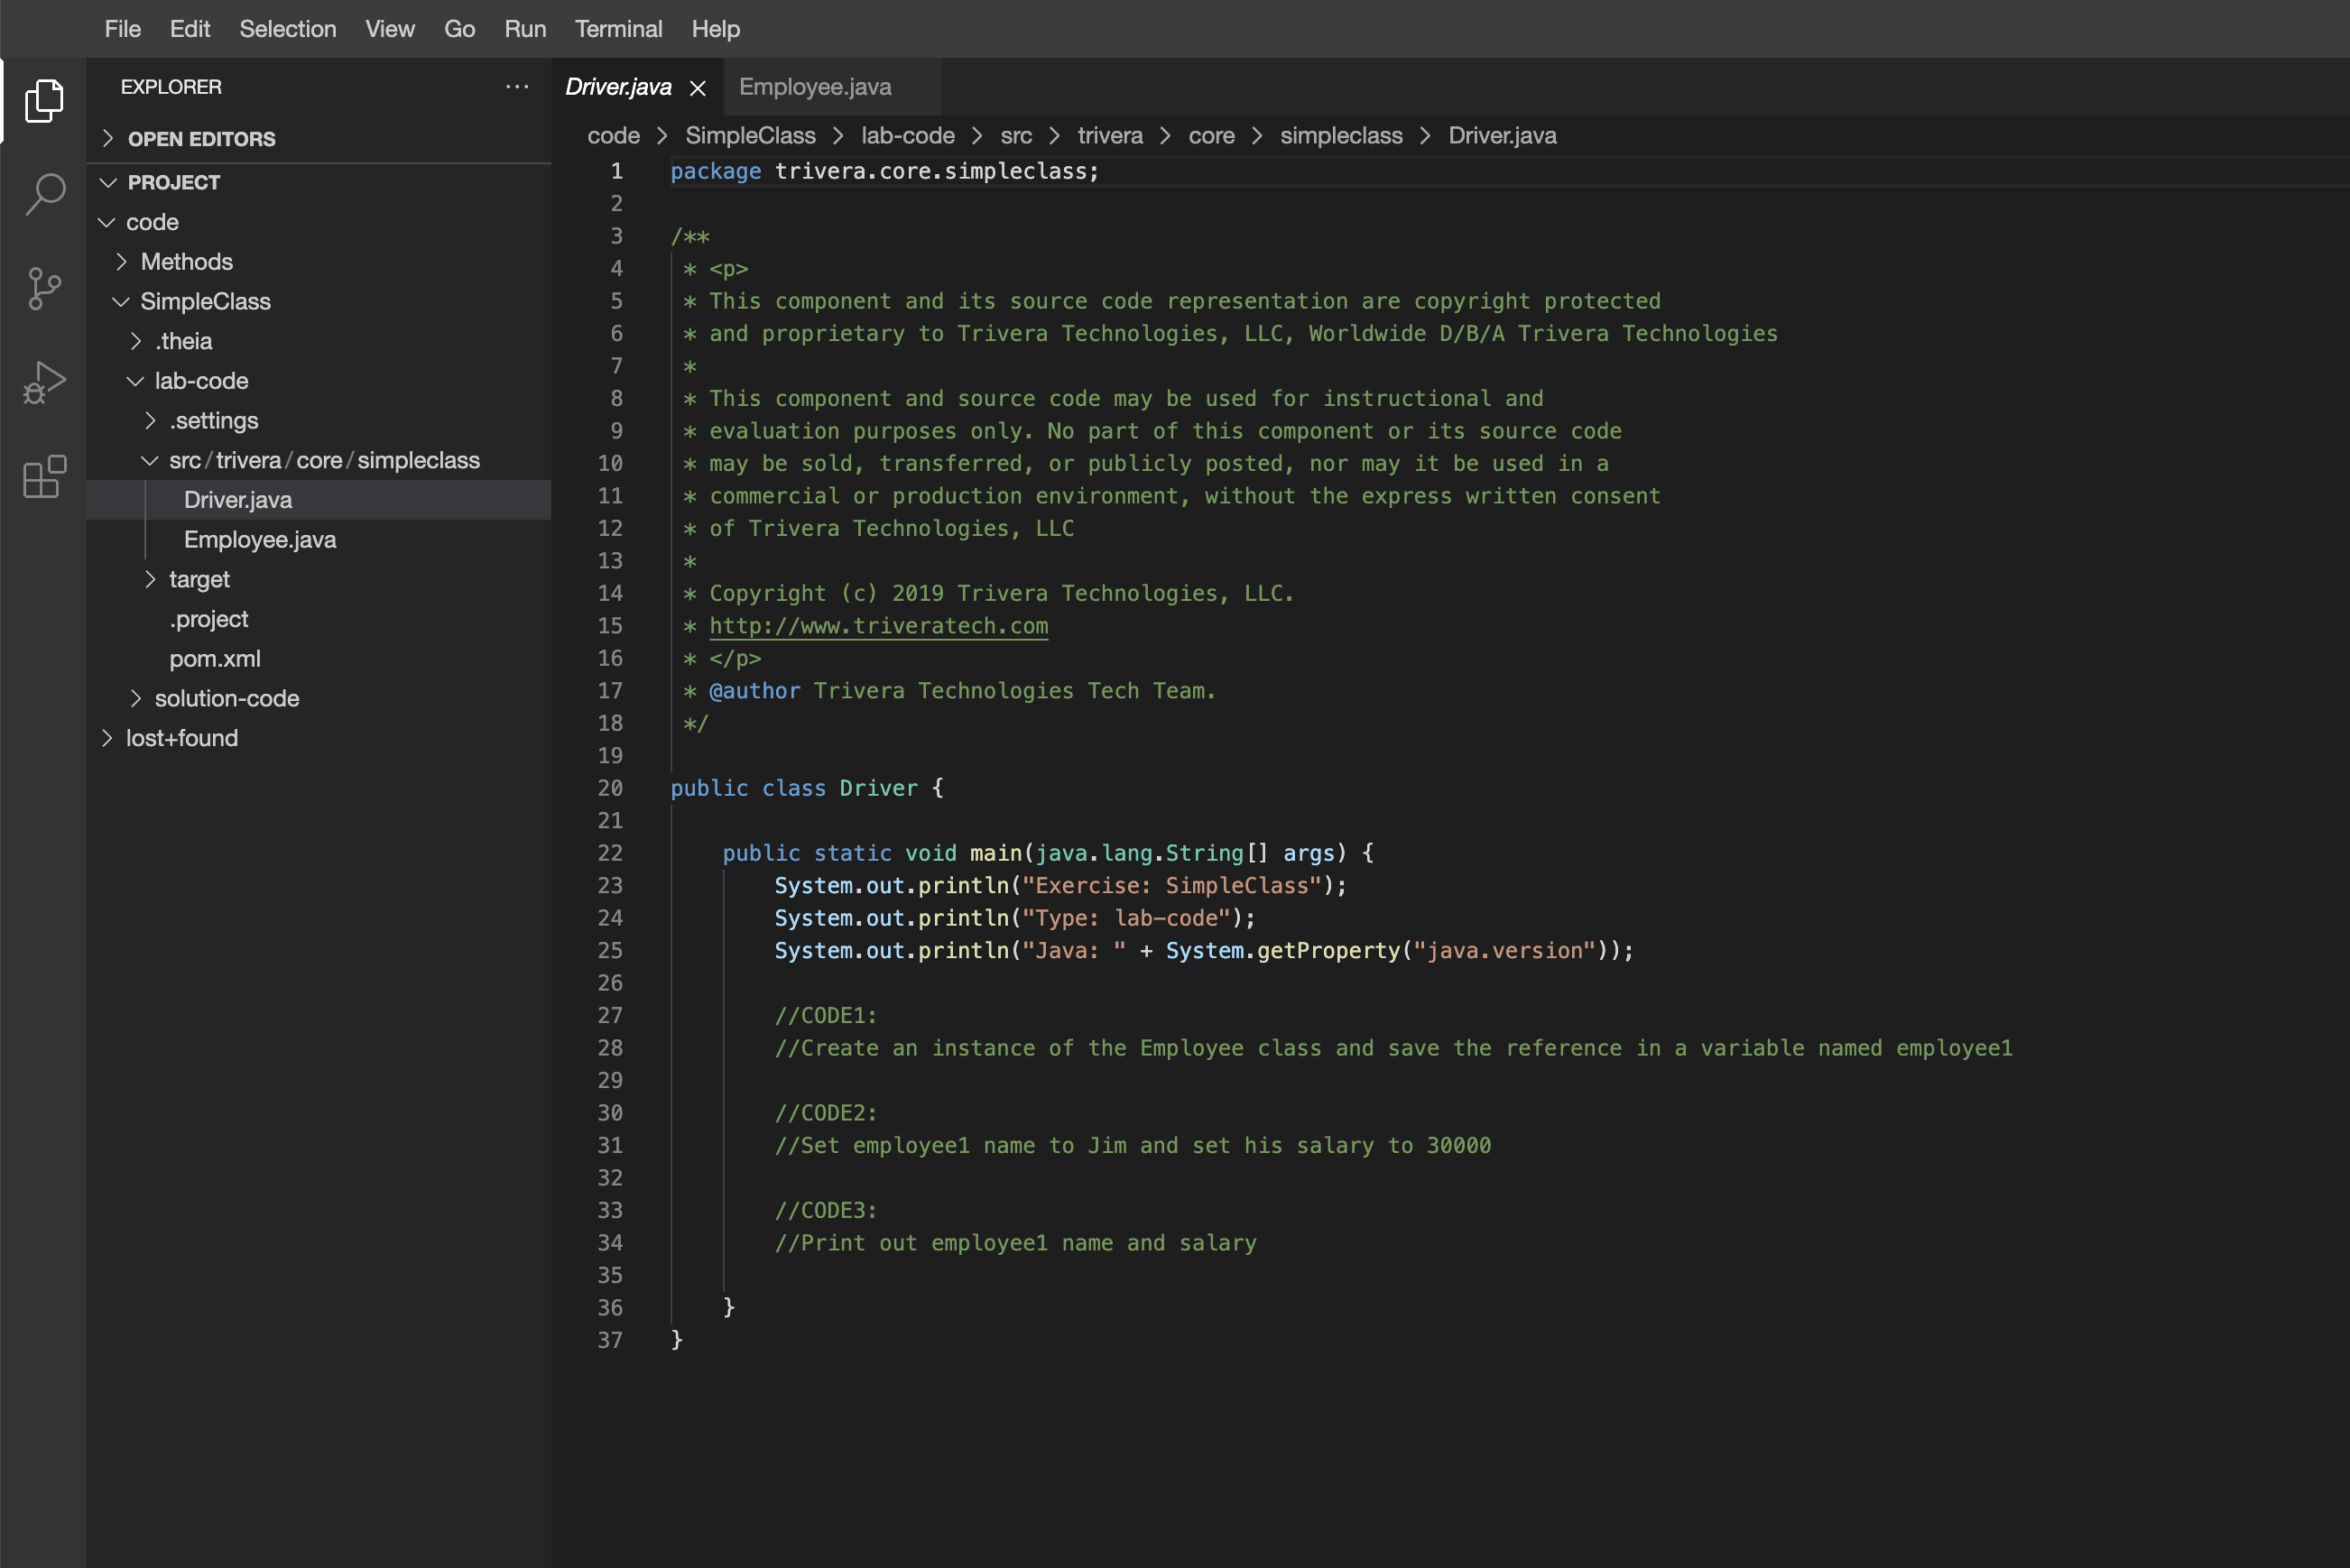
Task: Open the Source Control view icon
Action: 44,288
